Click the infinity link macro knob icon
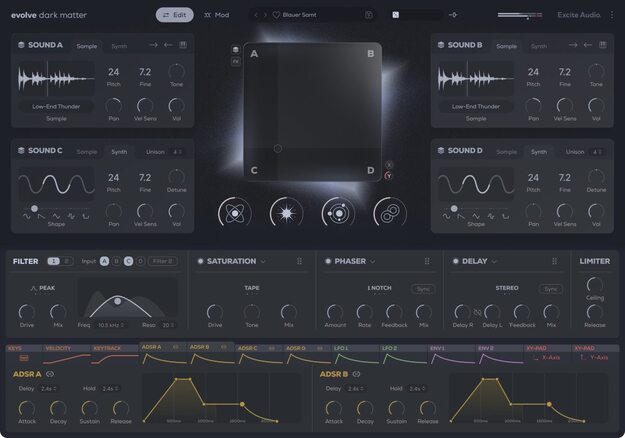 390,214
